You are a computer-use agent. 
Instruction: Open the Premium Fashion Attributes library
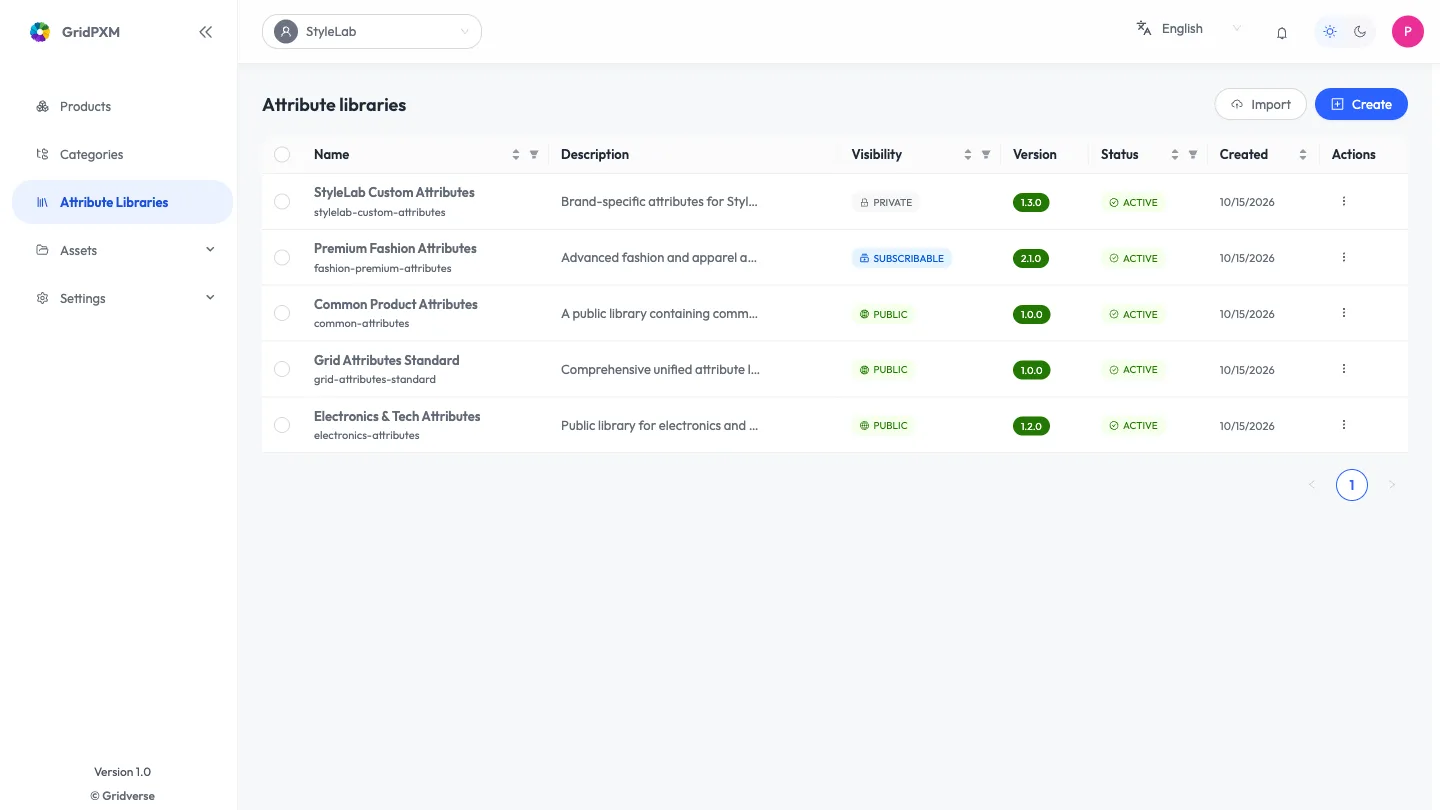(x=395, y=248)
